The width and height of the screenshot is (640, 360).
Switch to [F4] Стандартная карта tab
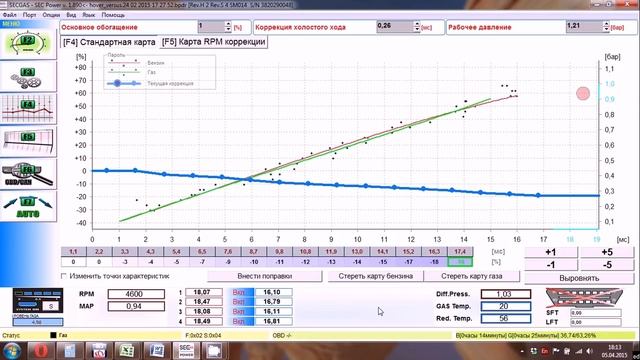(109, 42)
